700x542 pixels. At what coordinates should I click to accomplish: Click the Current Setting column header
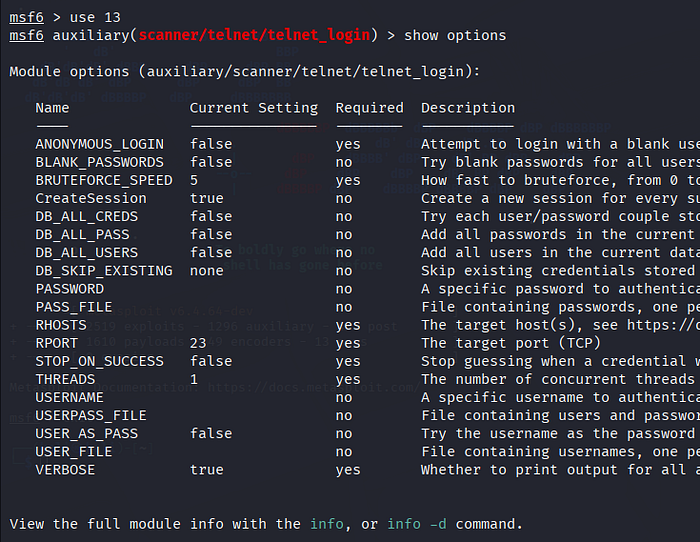coord(253,108)
